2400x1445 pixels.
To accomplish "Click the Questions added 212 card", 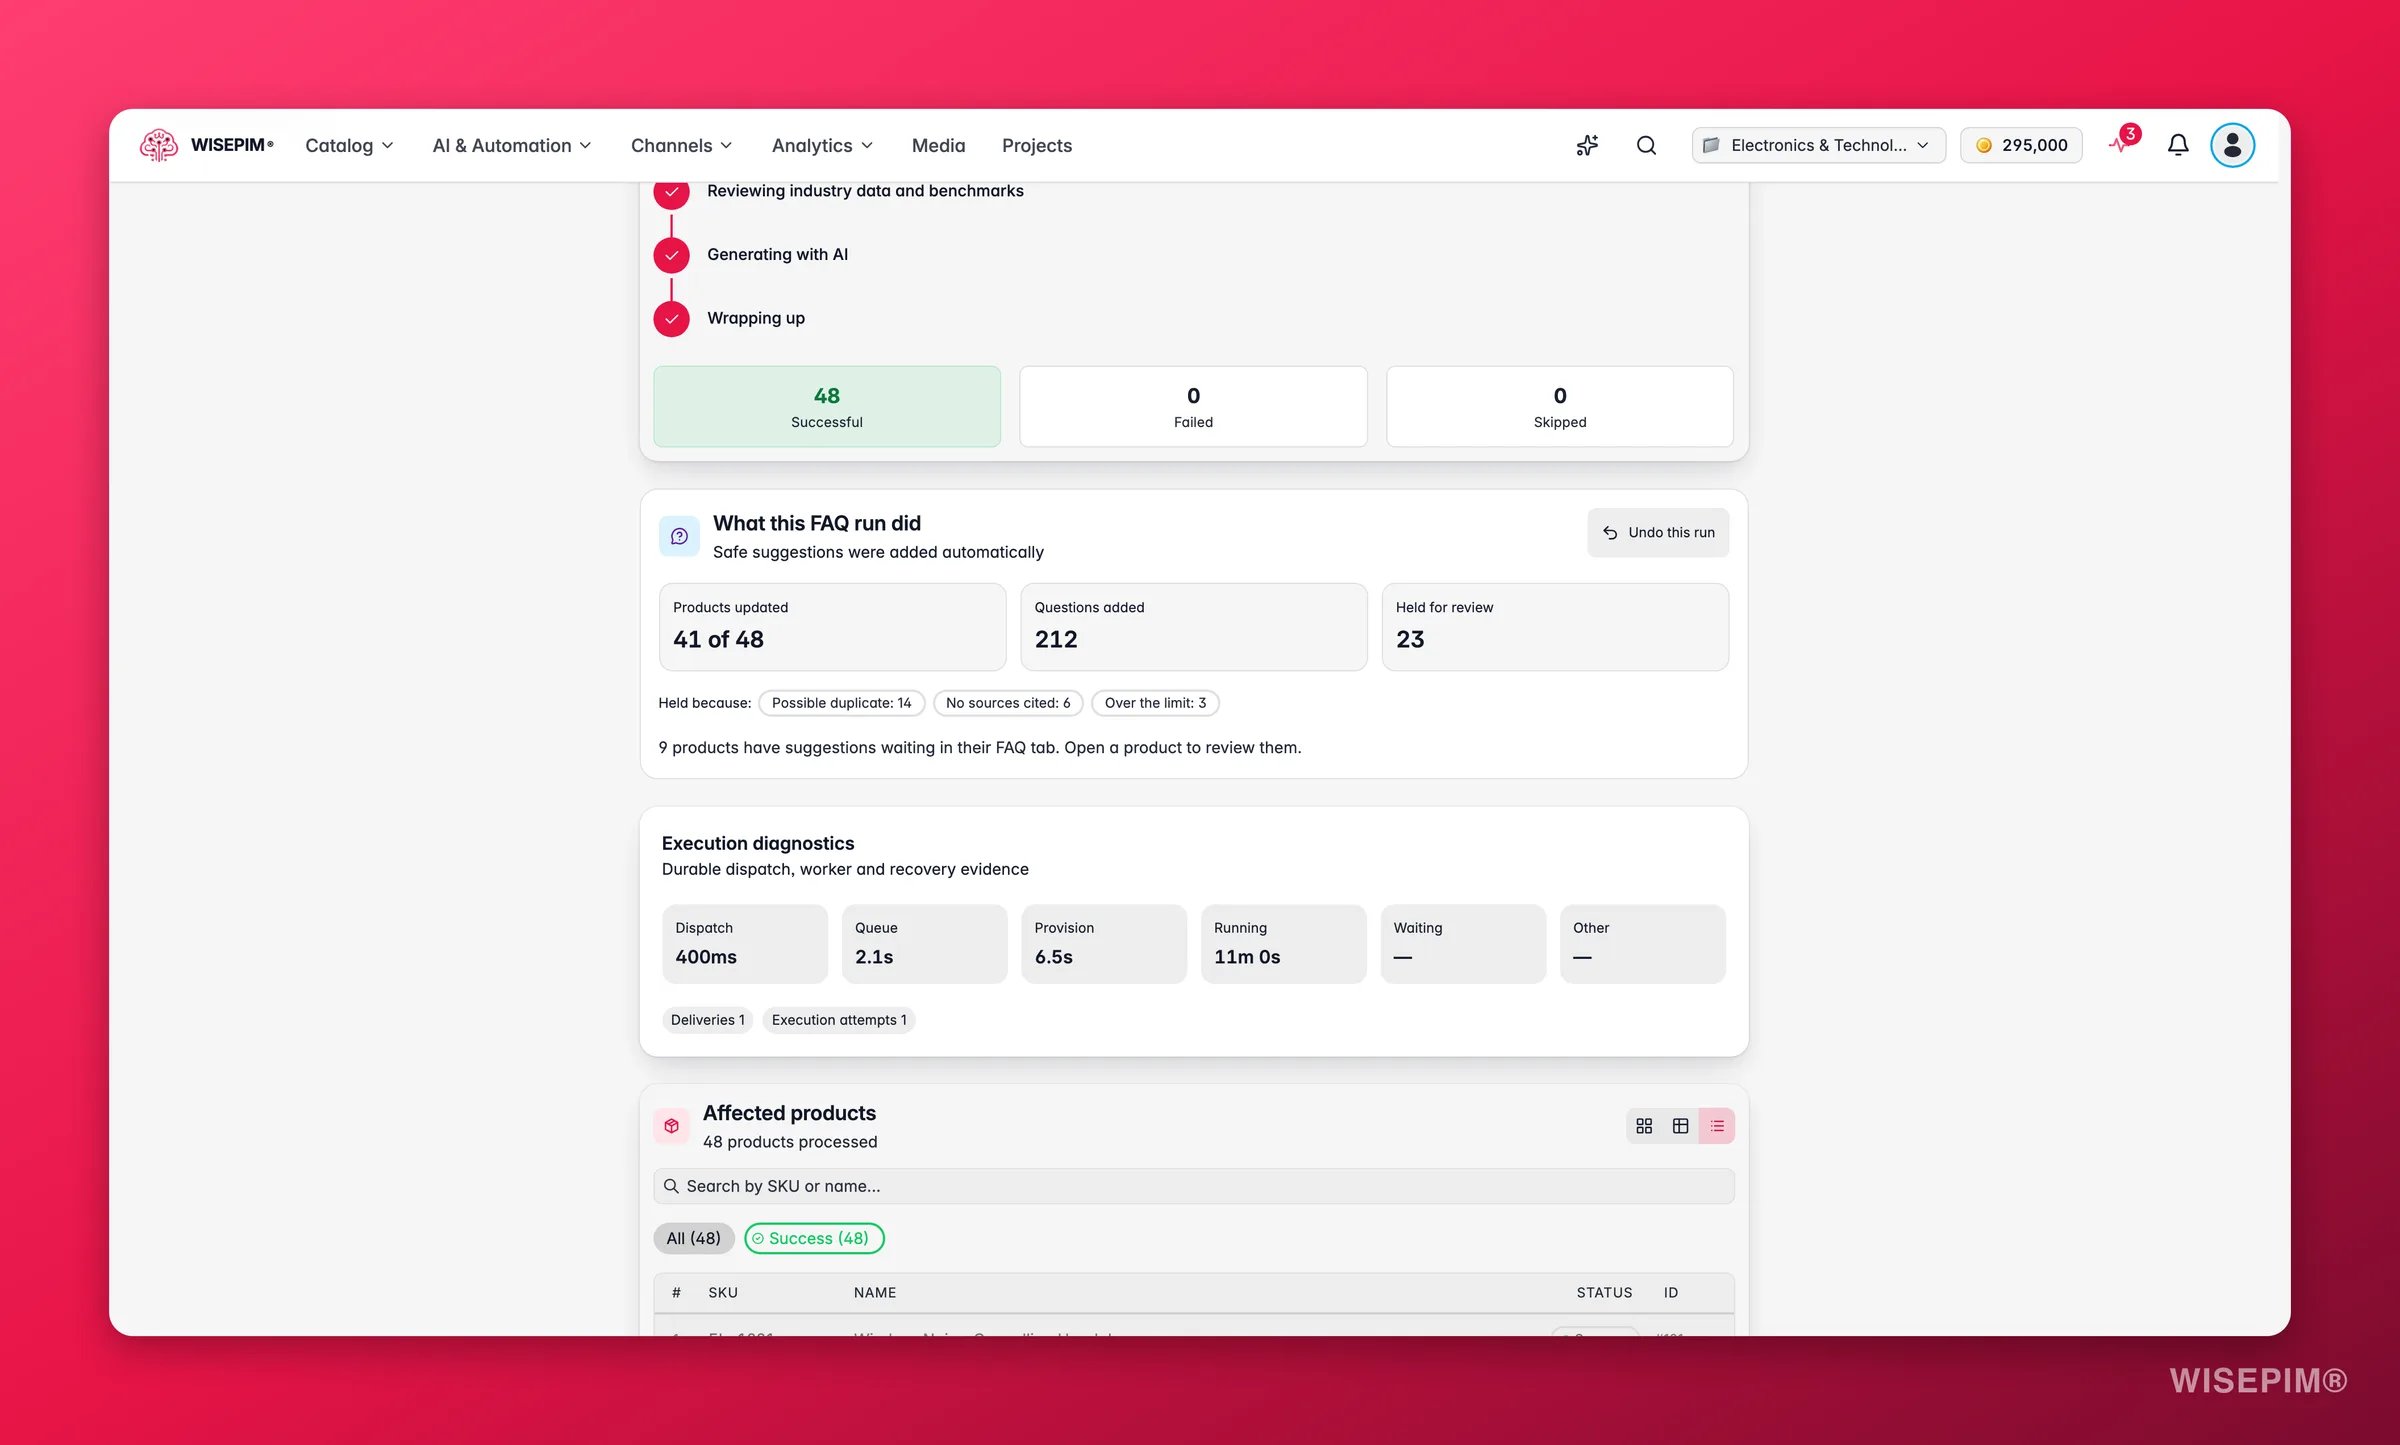I will [1193, 627].
